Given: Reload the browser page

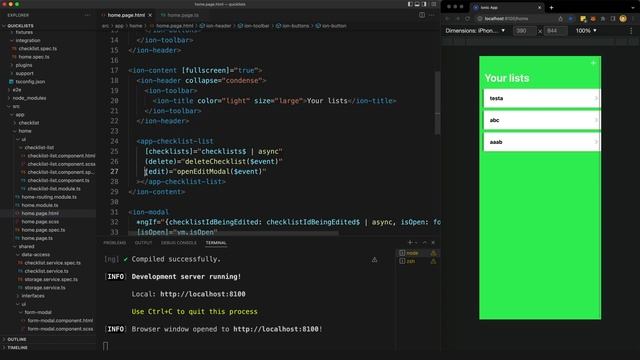Looking at the screenshot, I should (x=467, y=19).
